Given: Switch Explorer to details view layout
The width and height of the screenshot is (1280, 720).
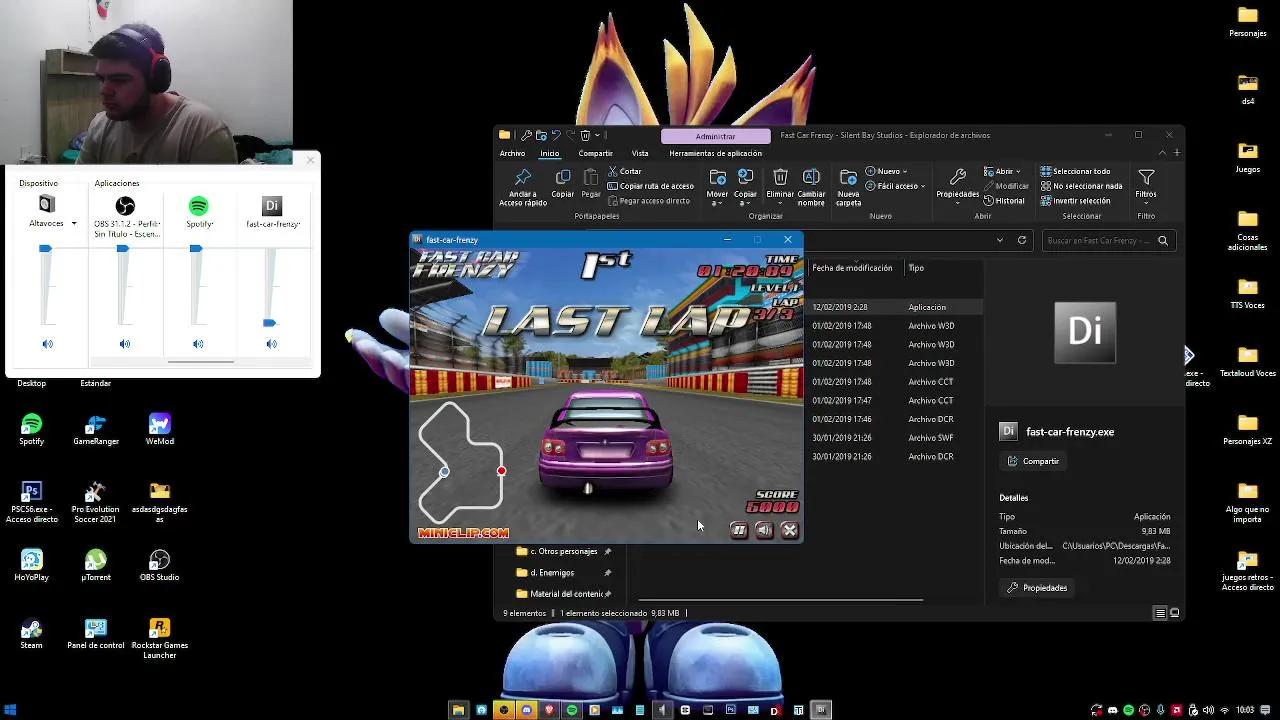Looking at the screenshot, I should point(1160,613).
